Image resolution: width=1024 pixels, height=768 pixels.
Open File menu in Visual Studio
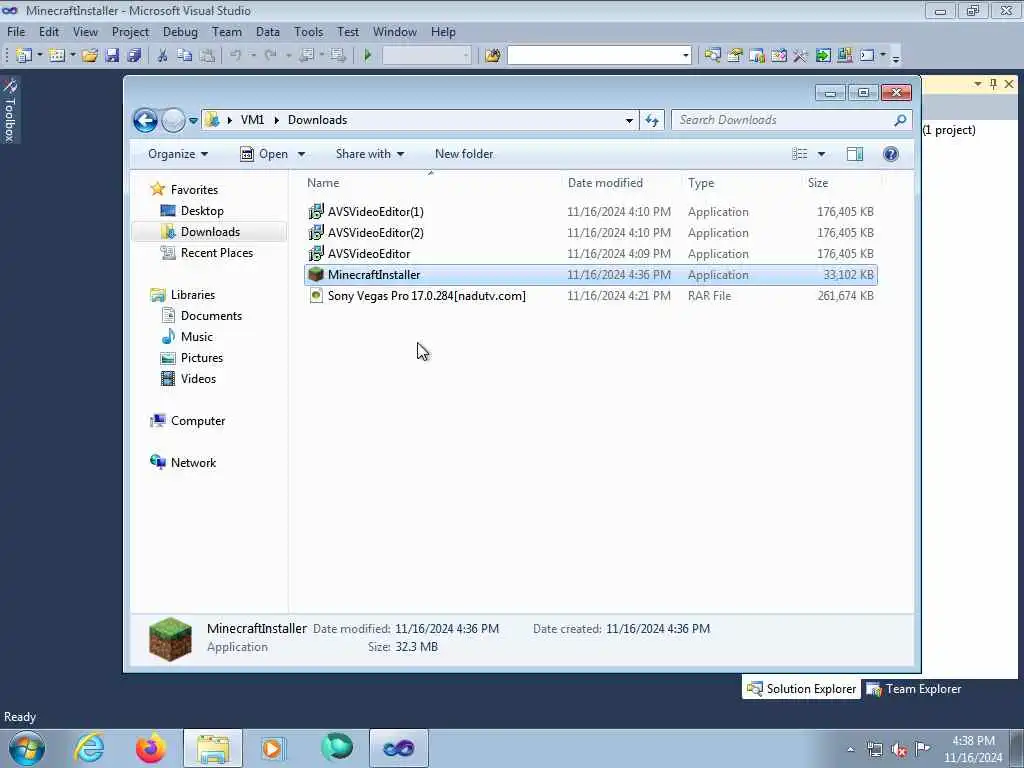pos(16,32)
